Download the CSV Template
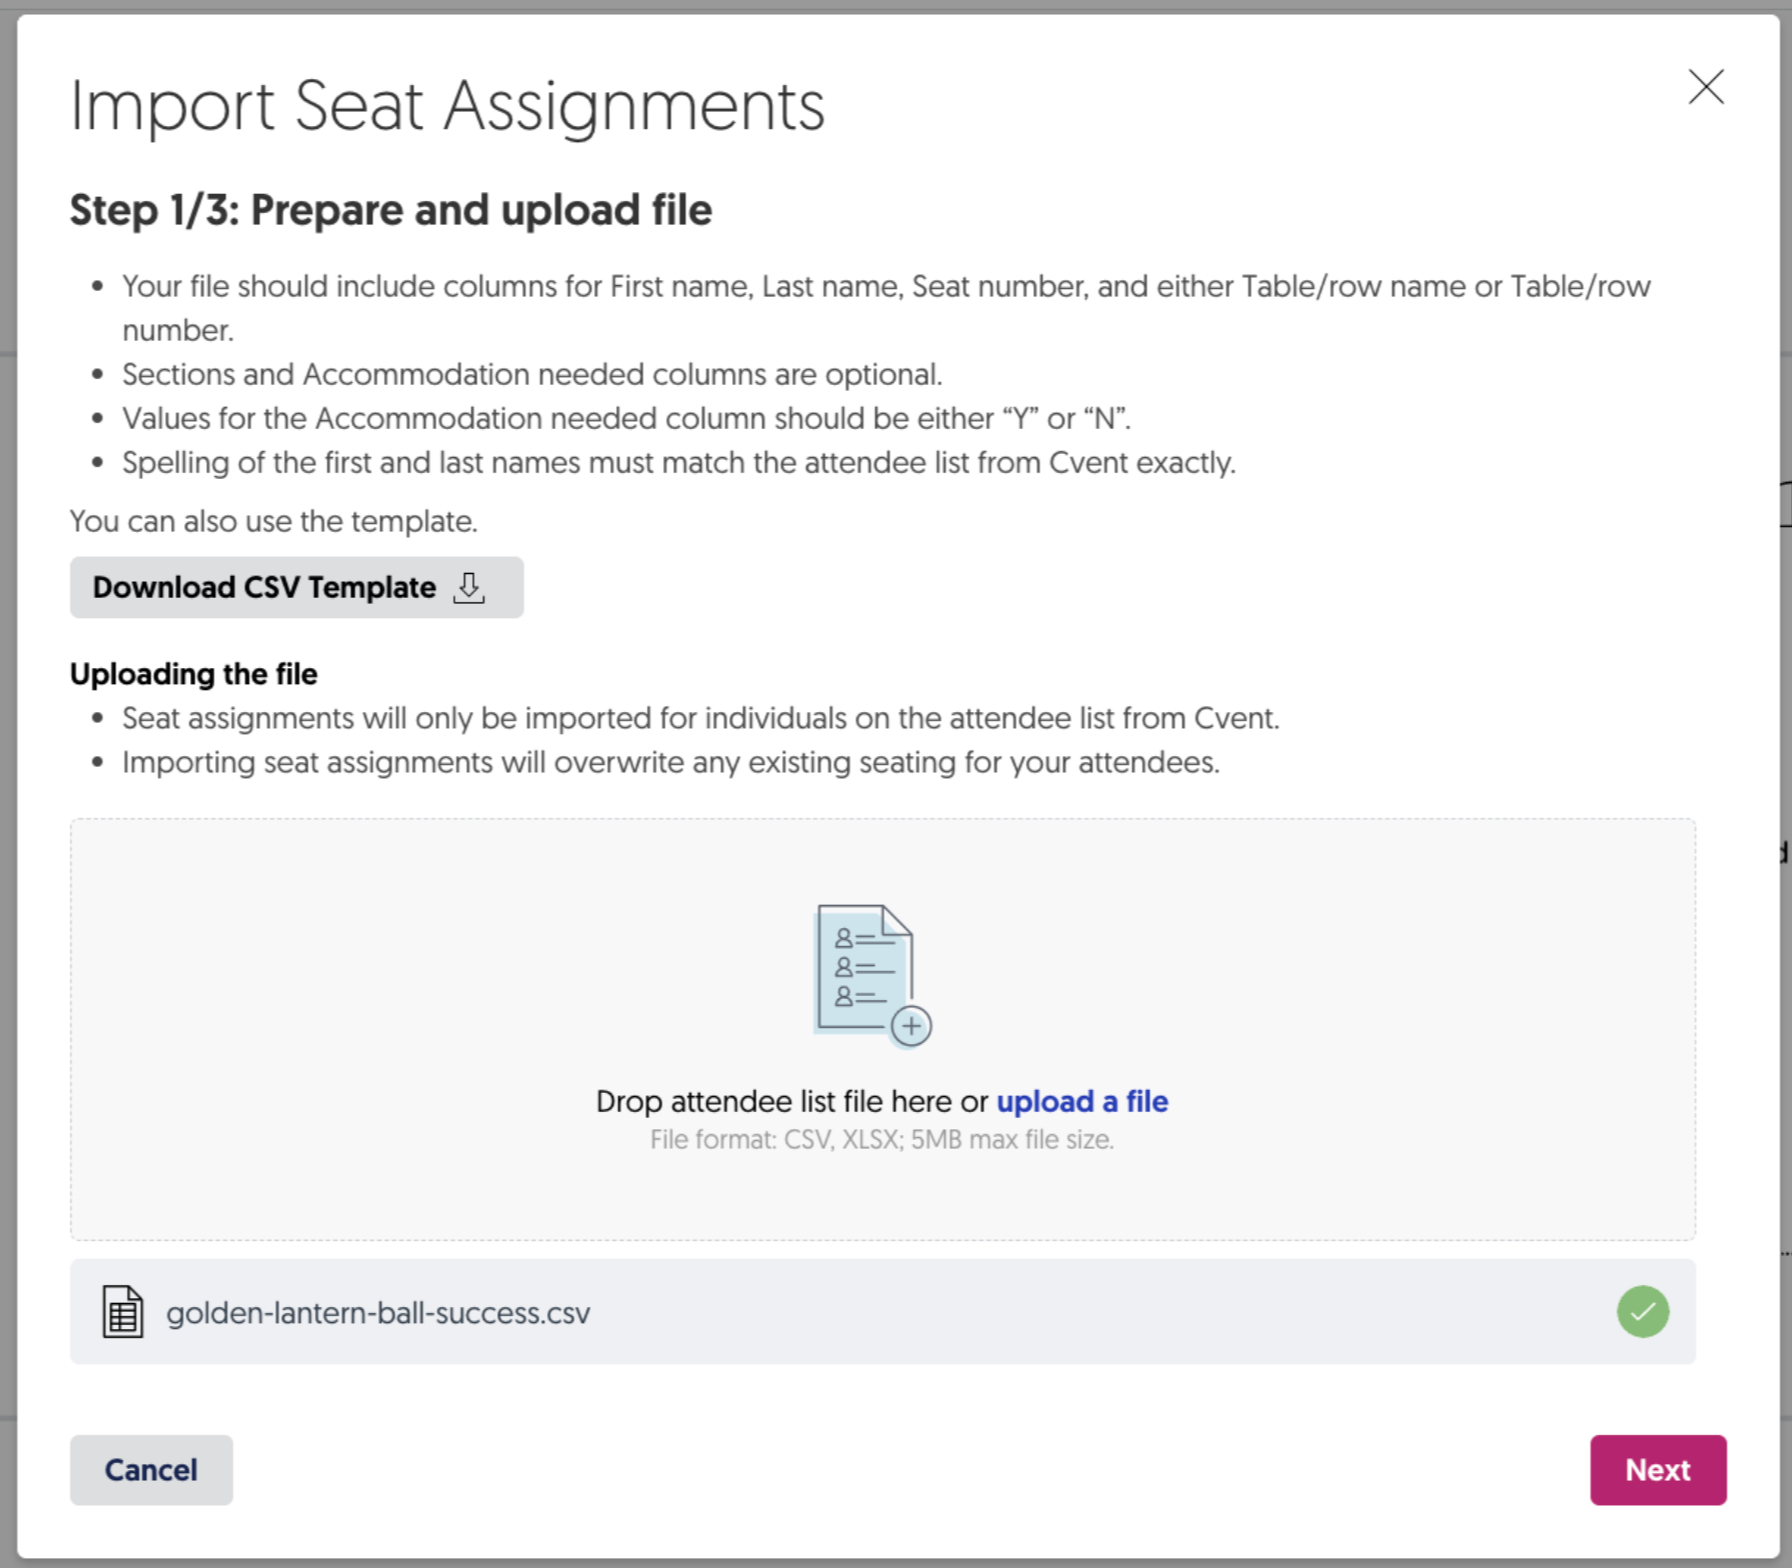 coord(296,588)
